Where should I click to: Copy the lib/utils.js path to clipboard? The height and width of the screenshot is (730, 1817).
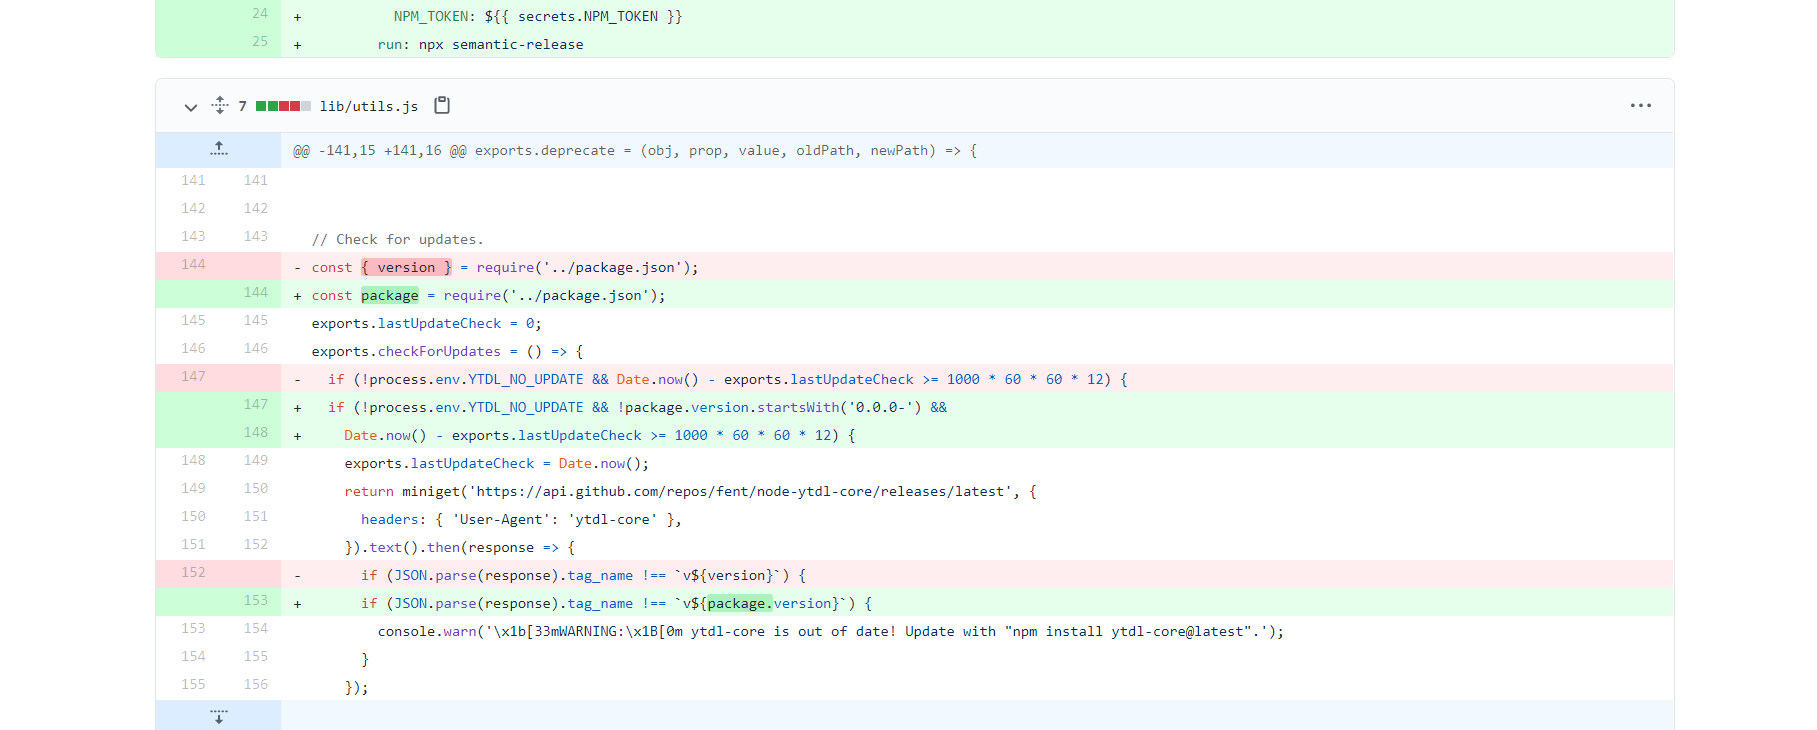point(442,105)
